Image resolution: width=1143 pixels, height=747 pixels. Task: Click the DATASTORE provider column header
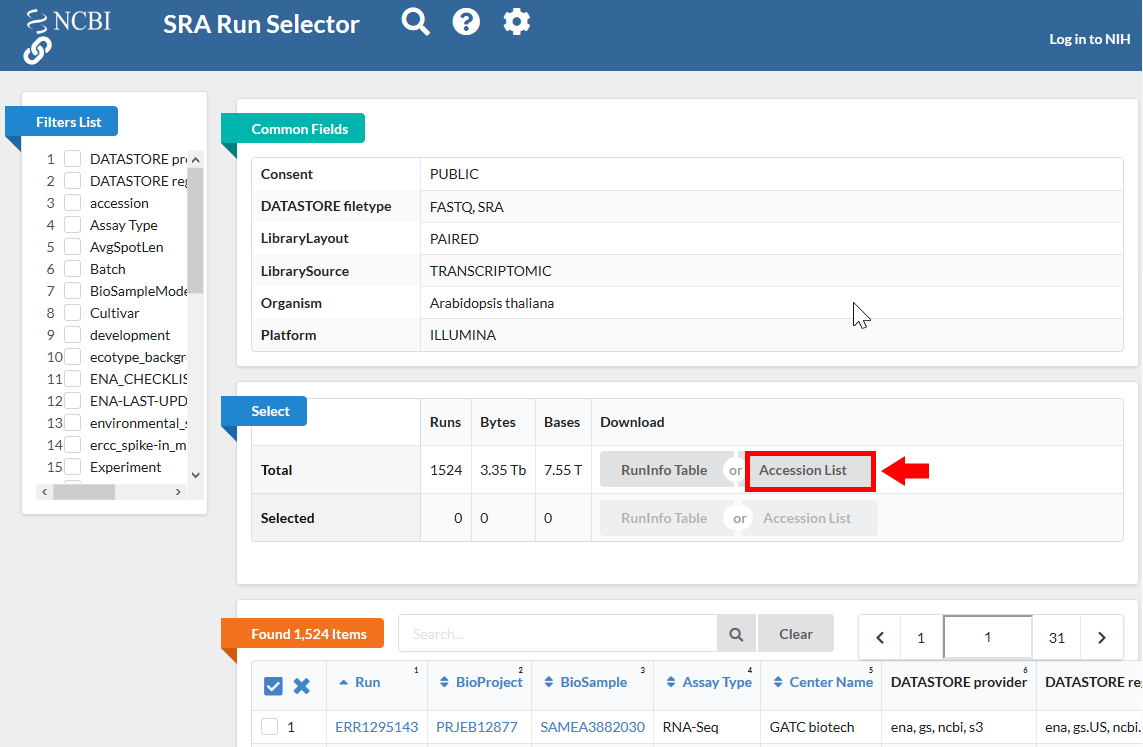[x=959, y=682]
